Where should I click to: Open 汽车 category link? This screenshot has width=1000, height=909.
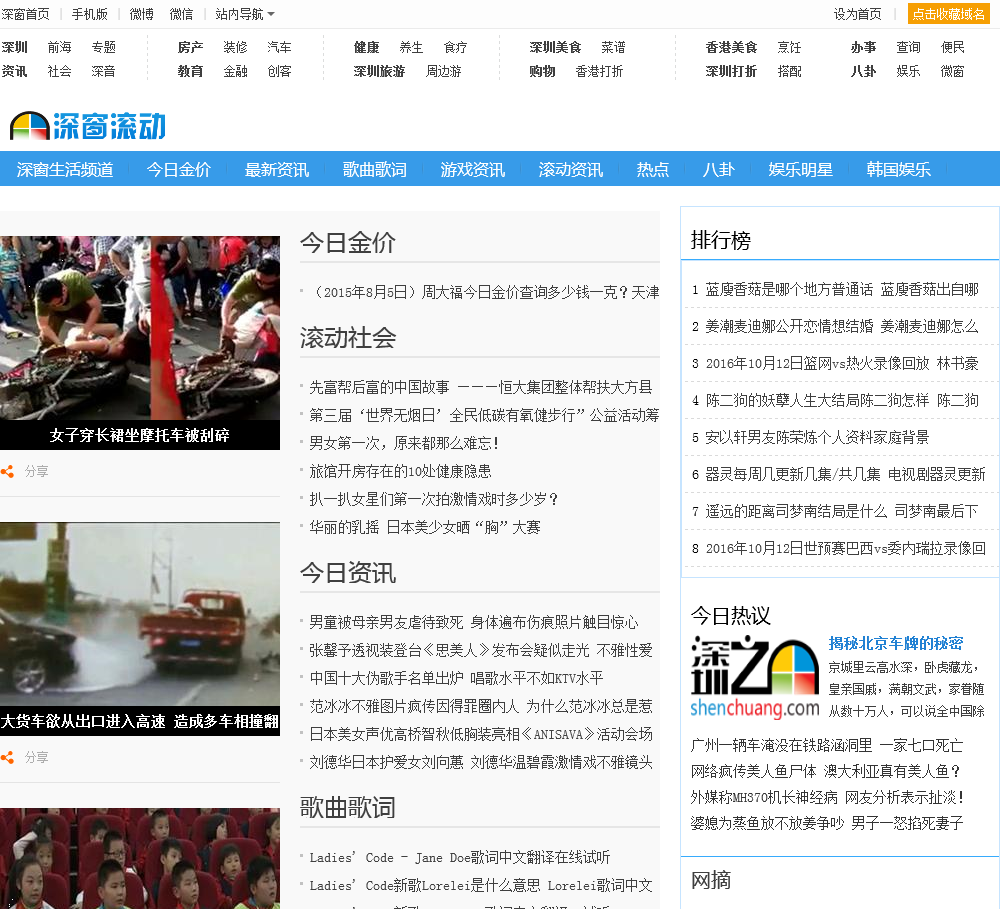pos(279,47)
